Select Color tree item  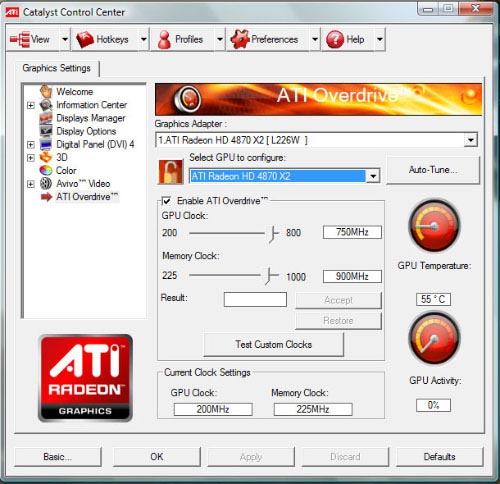[x=66, y=170]
